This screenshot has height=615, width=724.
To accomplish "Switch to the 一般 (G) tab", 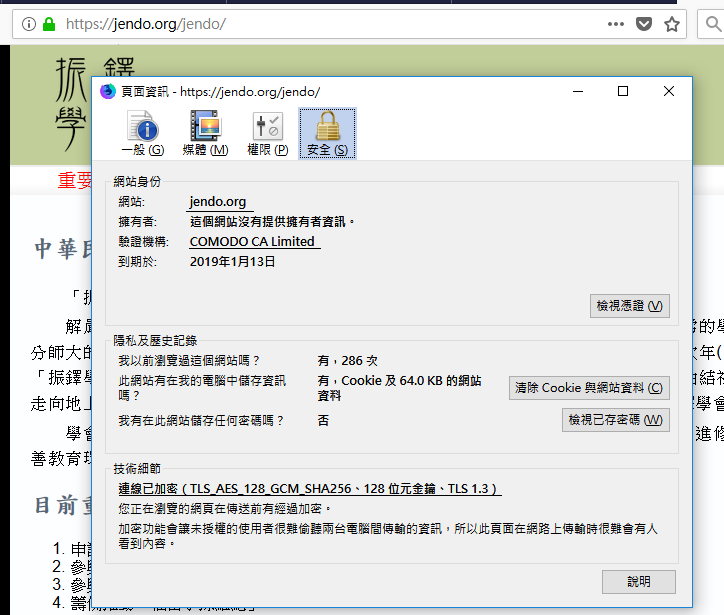I will pyautogui.click(x=142, y=134).
